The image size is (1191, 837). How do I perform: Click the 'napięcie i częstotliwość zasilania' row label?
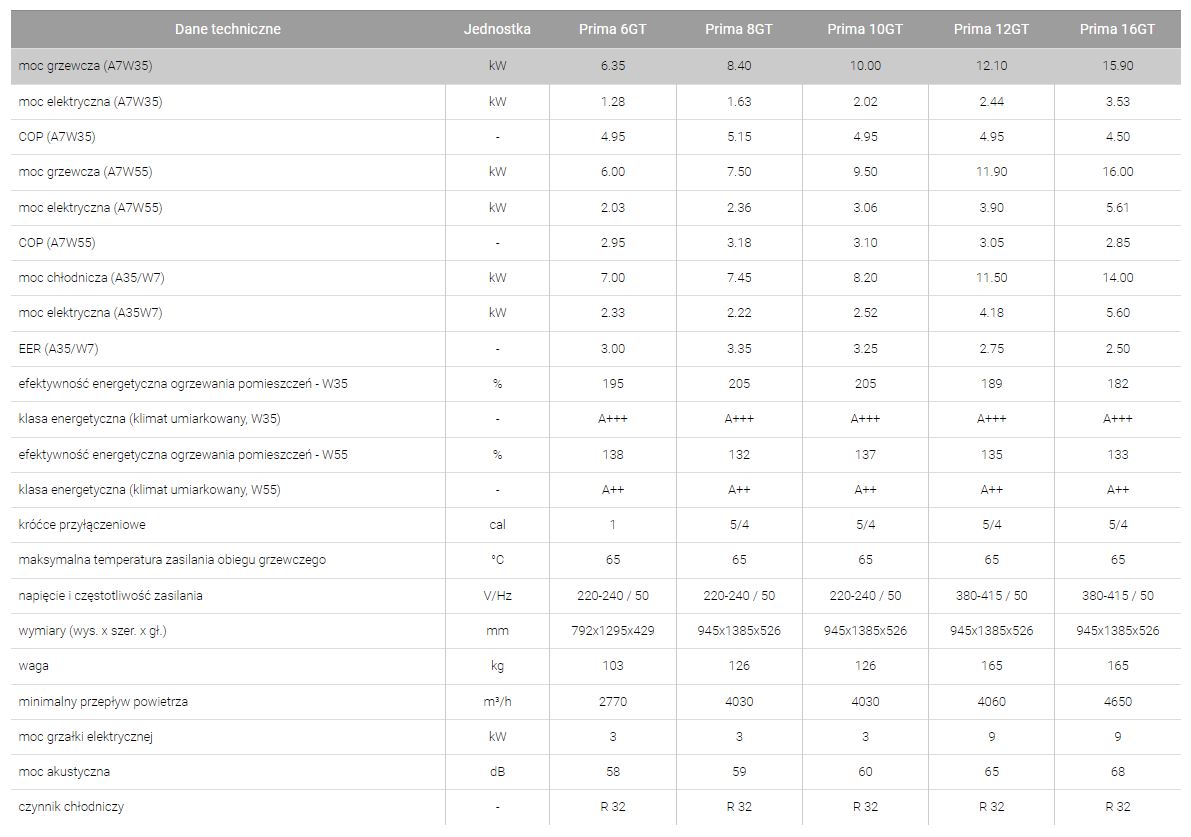[110, 596]
